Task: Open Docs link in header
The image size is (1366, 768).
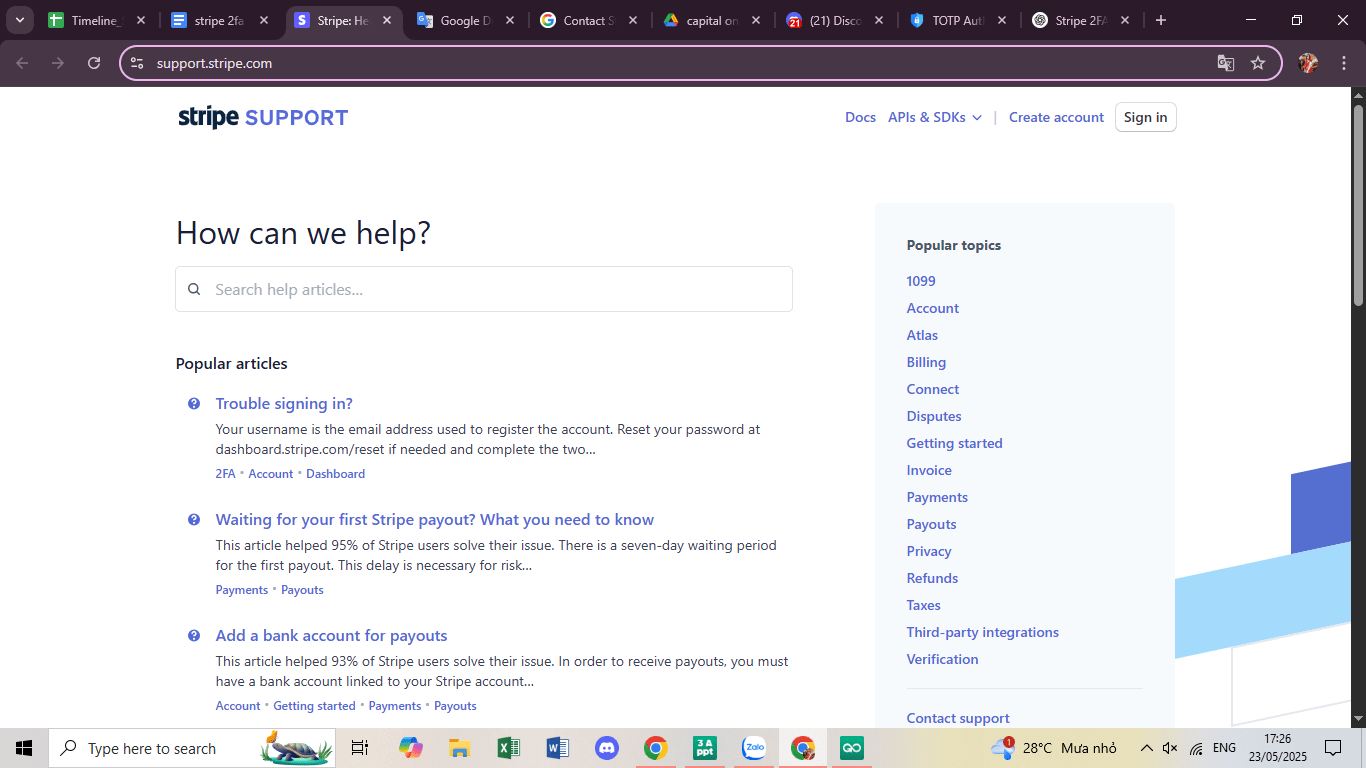Action: click(860, 117)
